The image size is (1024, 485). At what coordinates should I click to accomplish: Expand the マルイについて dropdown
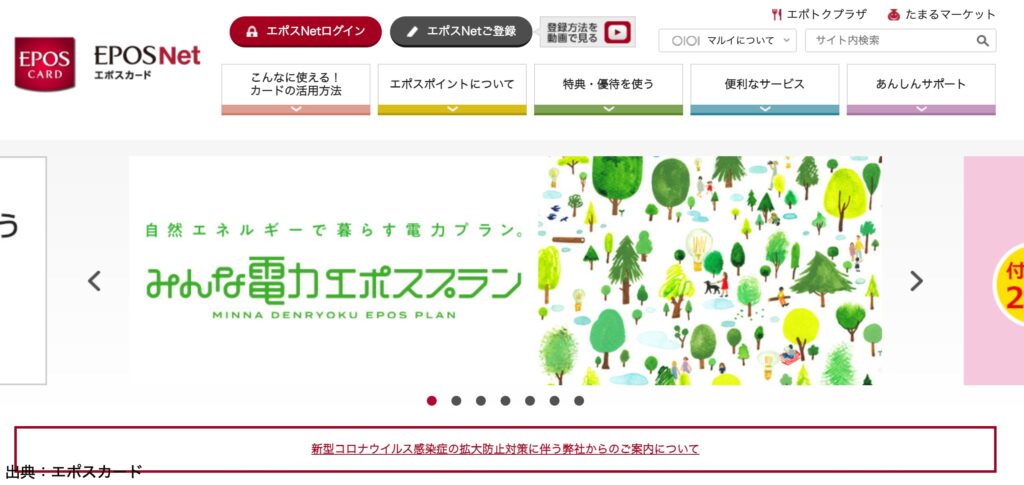point(728,40)
